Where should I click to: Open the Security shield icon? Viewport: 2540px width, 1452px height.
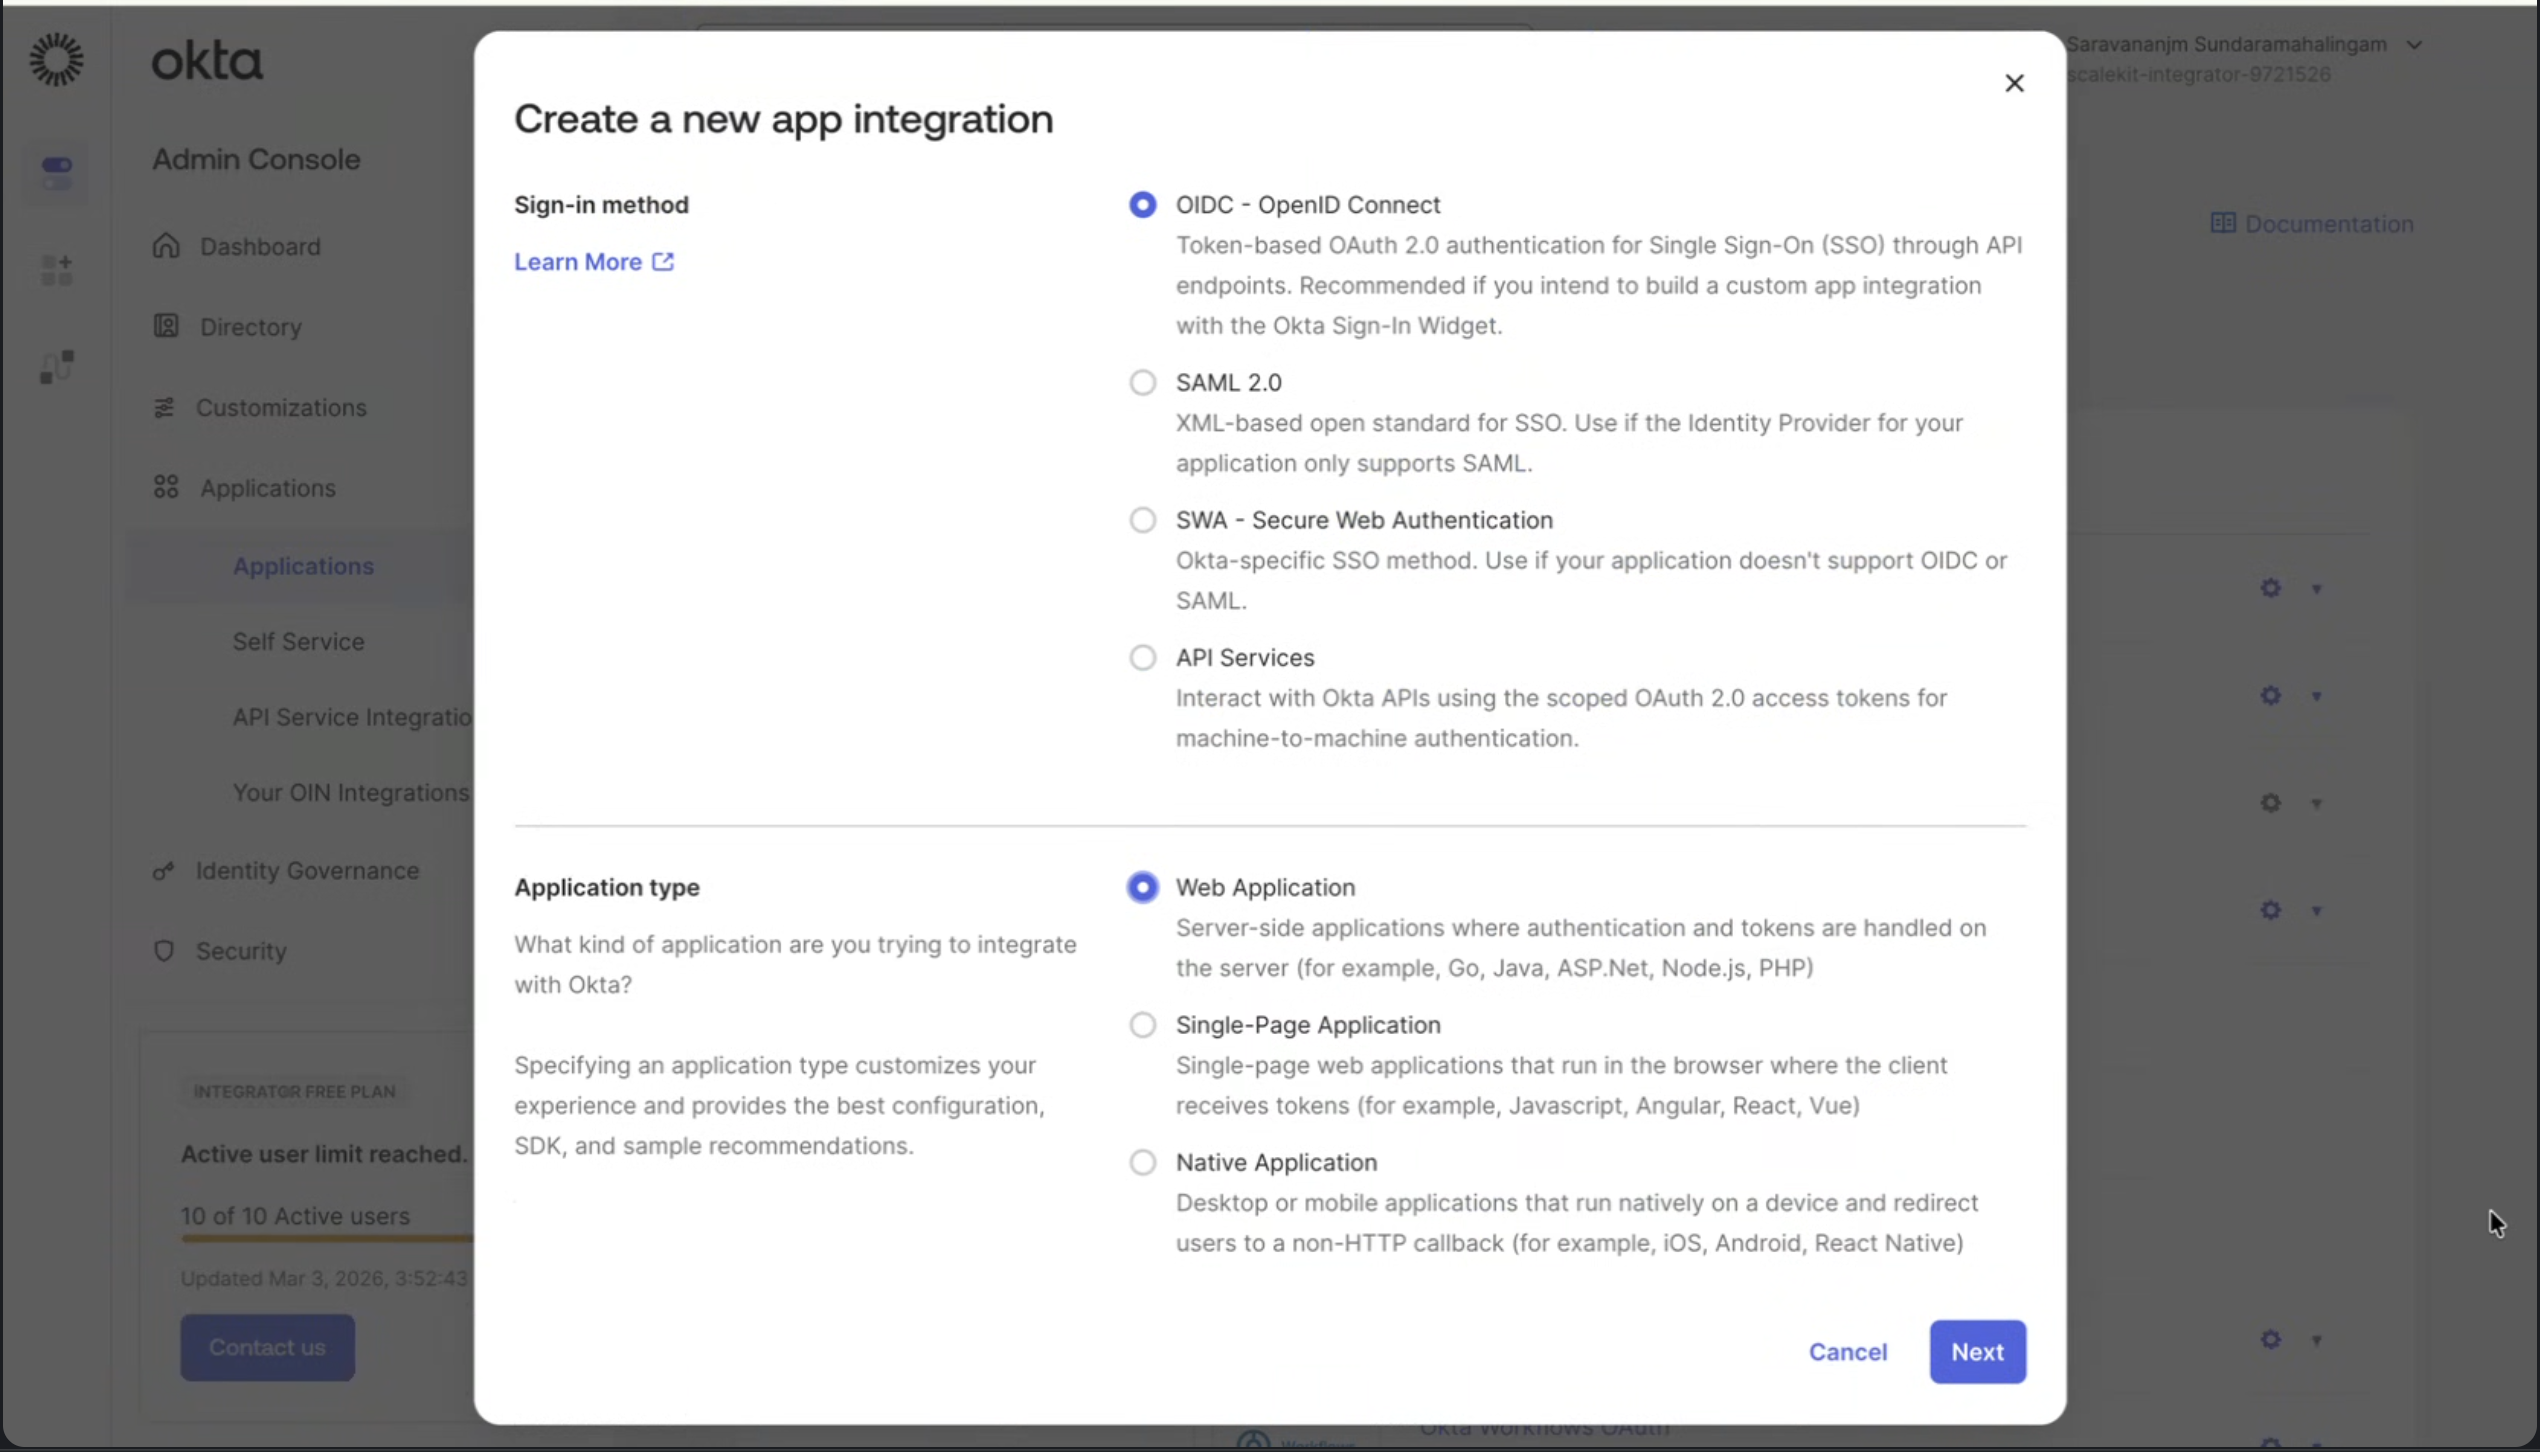pyautogui.click(x=164, y=951)
